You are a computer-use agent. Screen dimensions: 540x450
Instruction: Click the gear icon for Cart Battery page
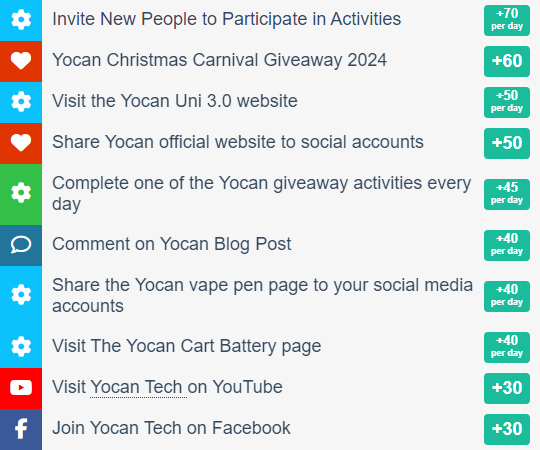[x=21, y=347]
